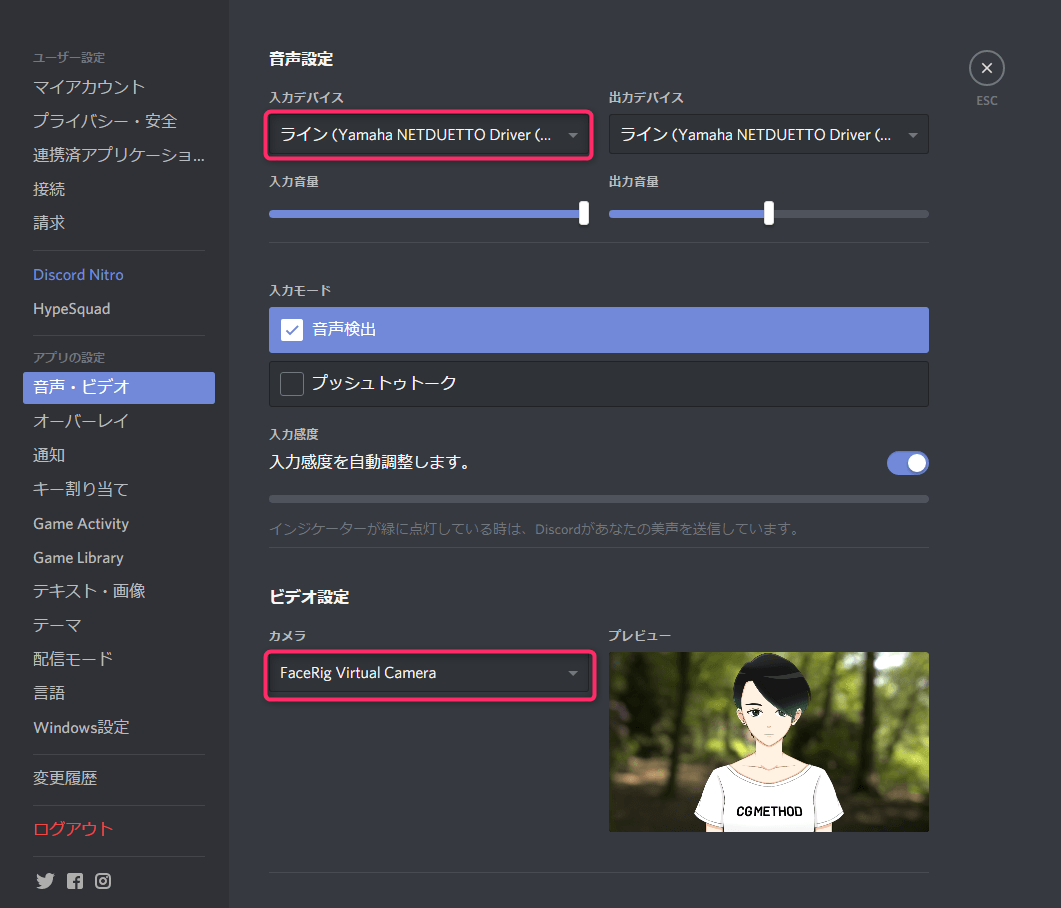The image size is (1061, 908).
Task: Go to Game Activity settings
Action: coord(81,524)
